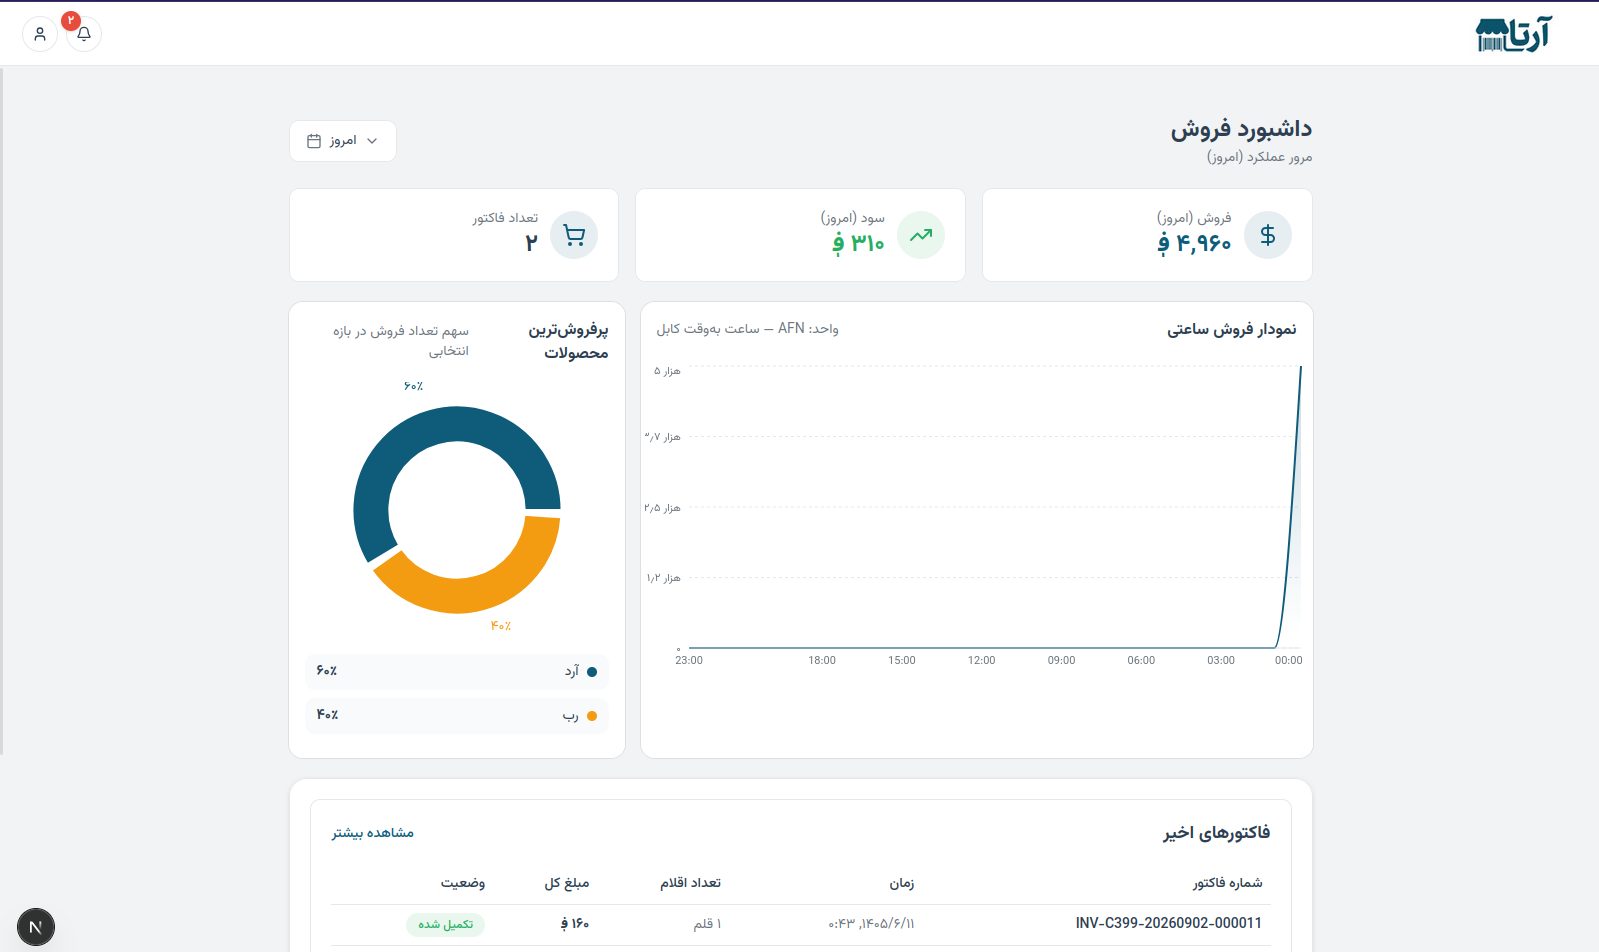Click the داشبورد فروش page title

tap(1241, 129)
